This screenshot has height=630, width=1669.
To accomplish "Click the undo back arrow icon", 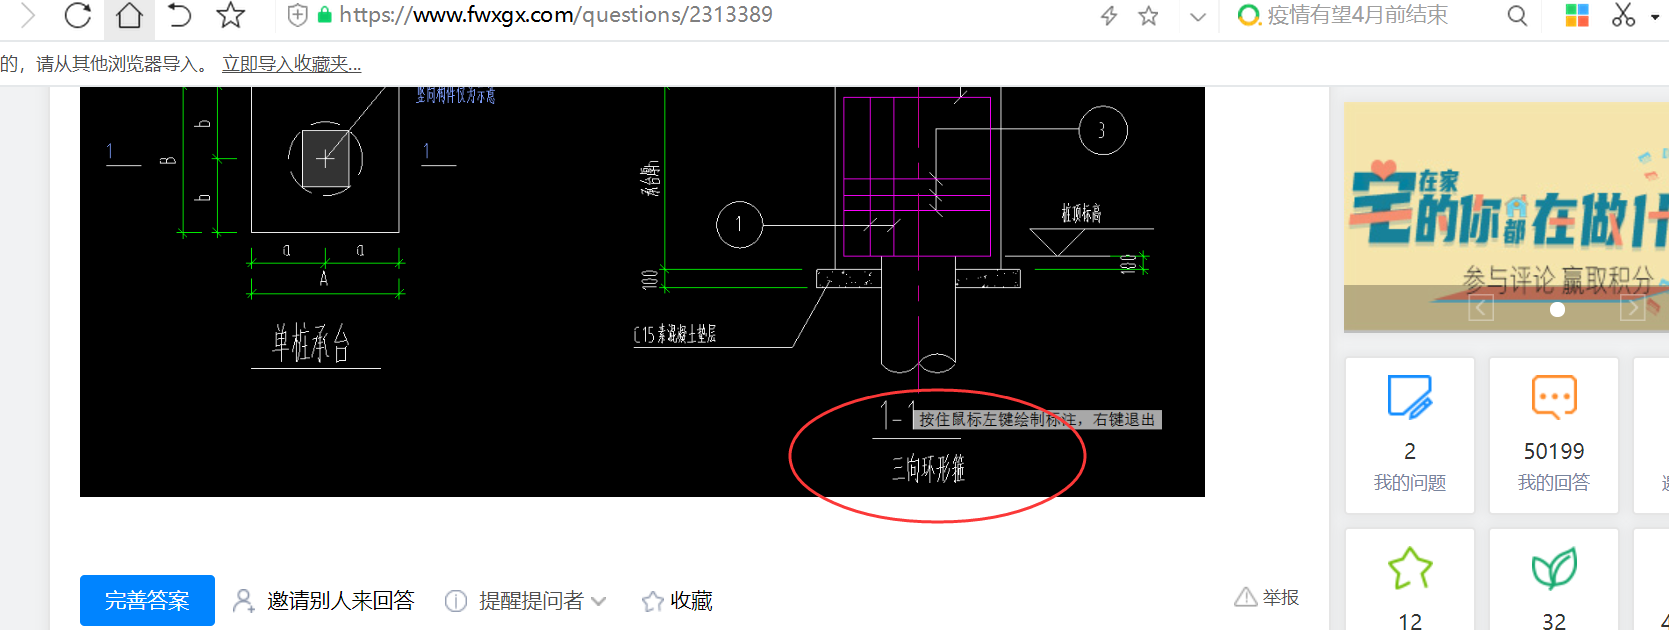I will [179, 15].
